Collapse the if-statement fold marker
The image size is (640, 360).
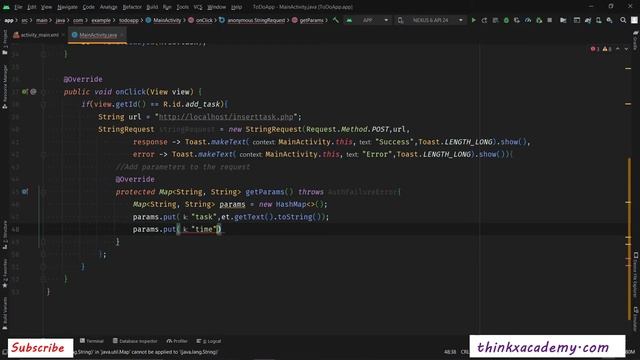click(x=43, y=104)
